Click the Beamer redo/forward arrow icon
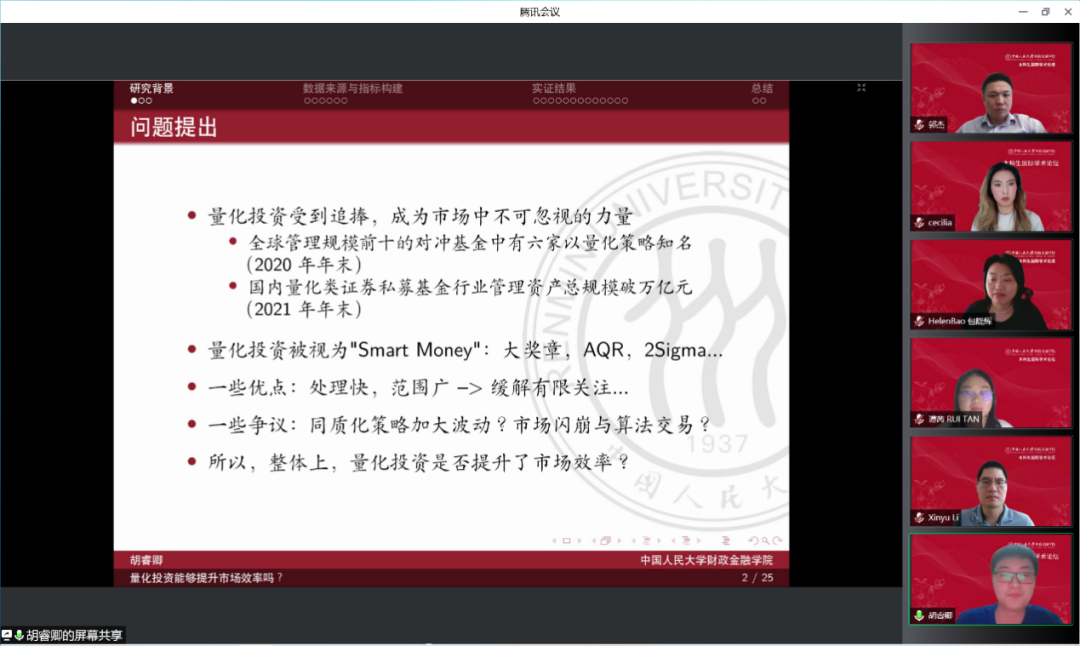This screenshot has height=646, width=1080. click(777, 541)
